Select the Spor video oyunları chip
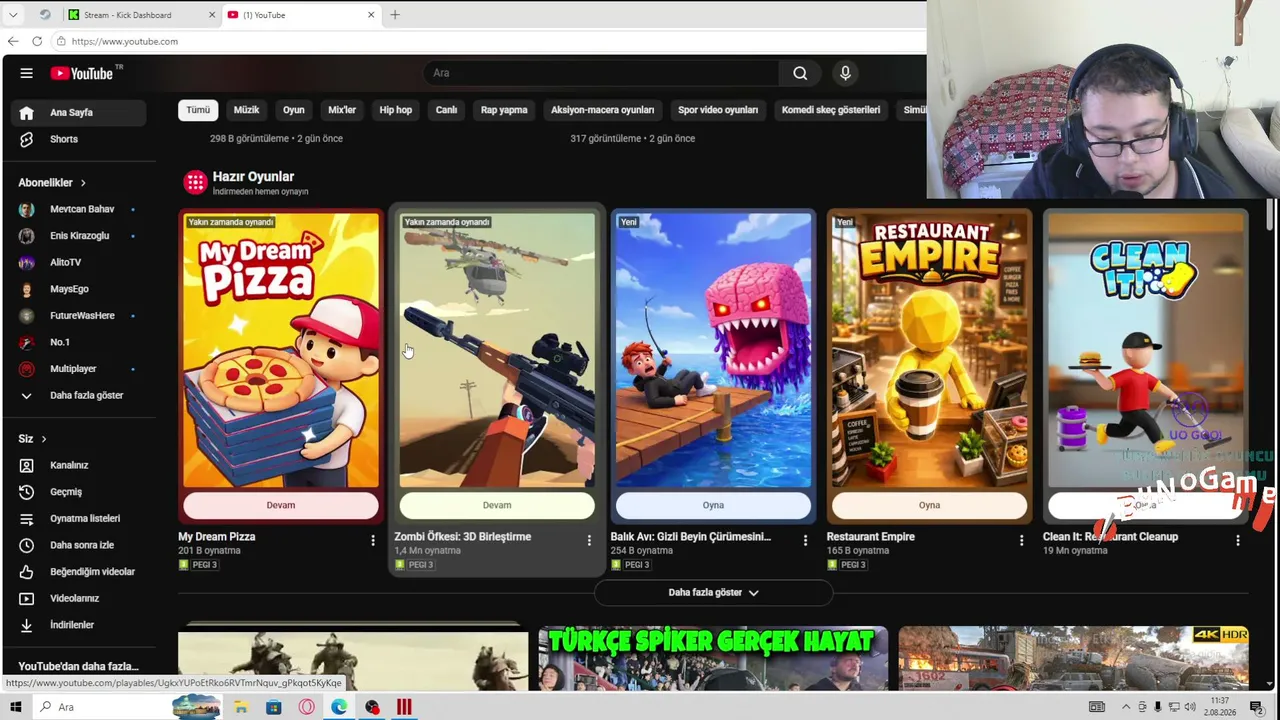Screen dimensions: 1280x720 point(718,110)
